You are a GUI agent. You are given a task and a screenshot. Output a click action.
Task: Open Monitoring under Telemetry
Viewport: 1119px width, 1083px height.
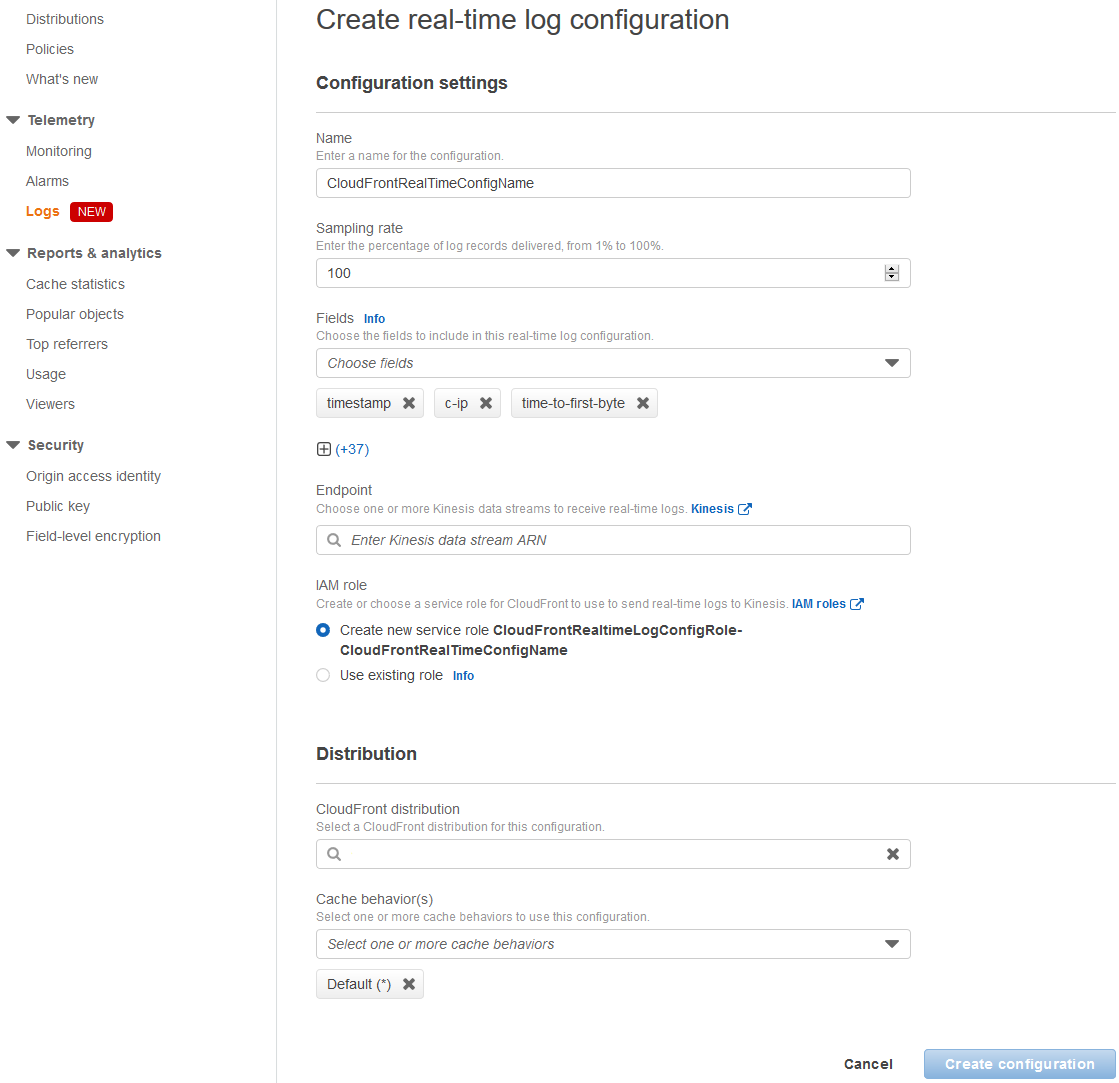pos(59,151)
